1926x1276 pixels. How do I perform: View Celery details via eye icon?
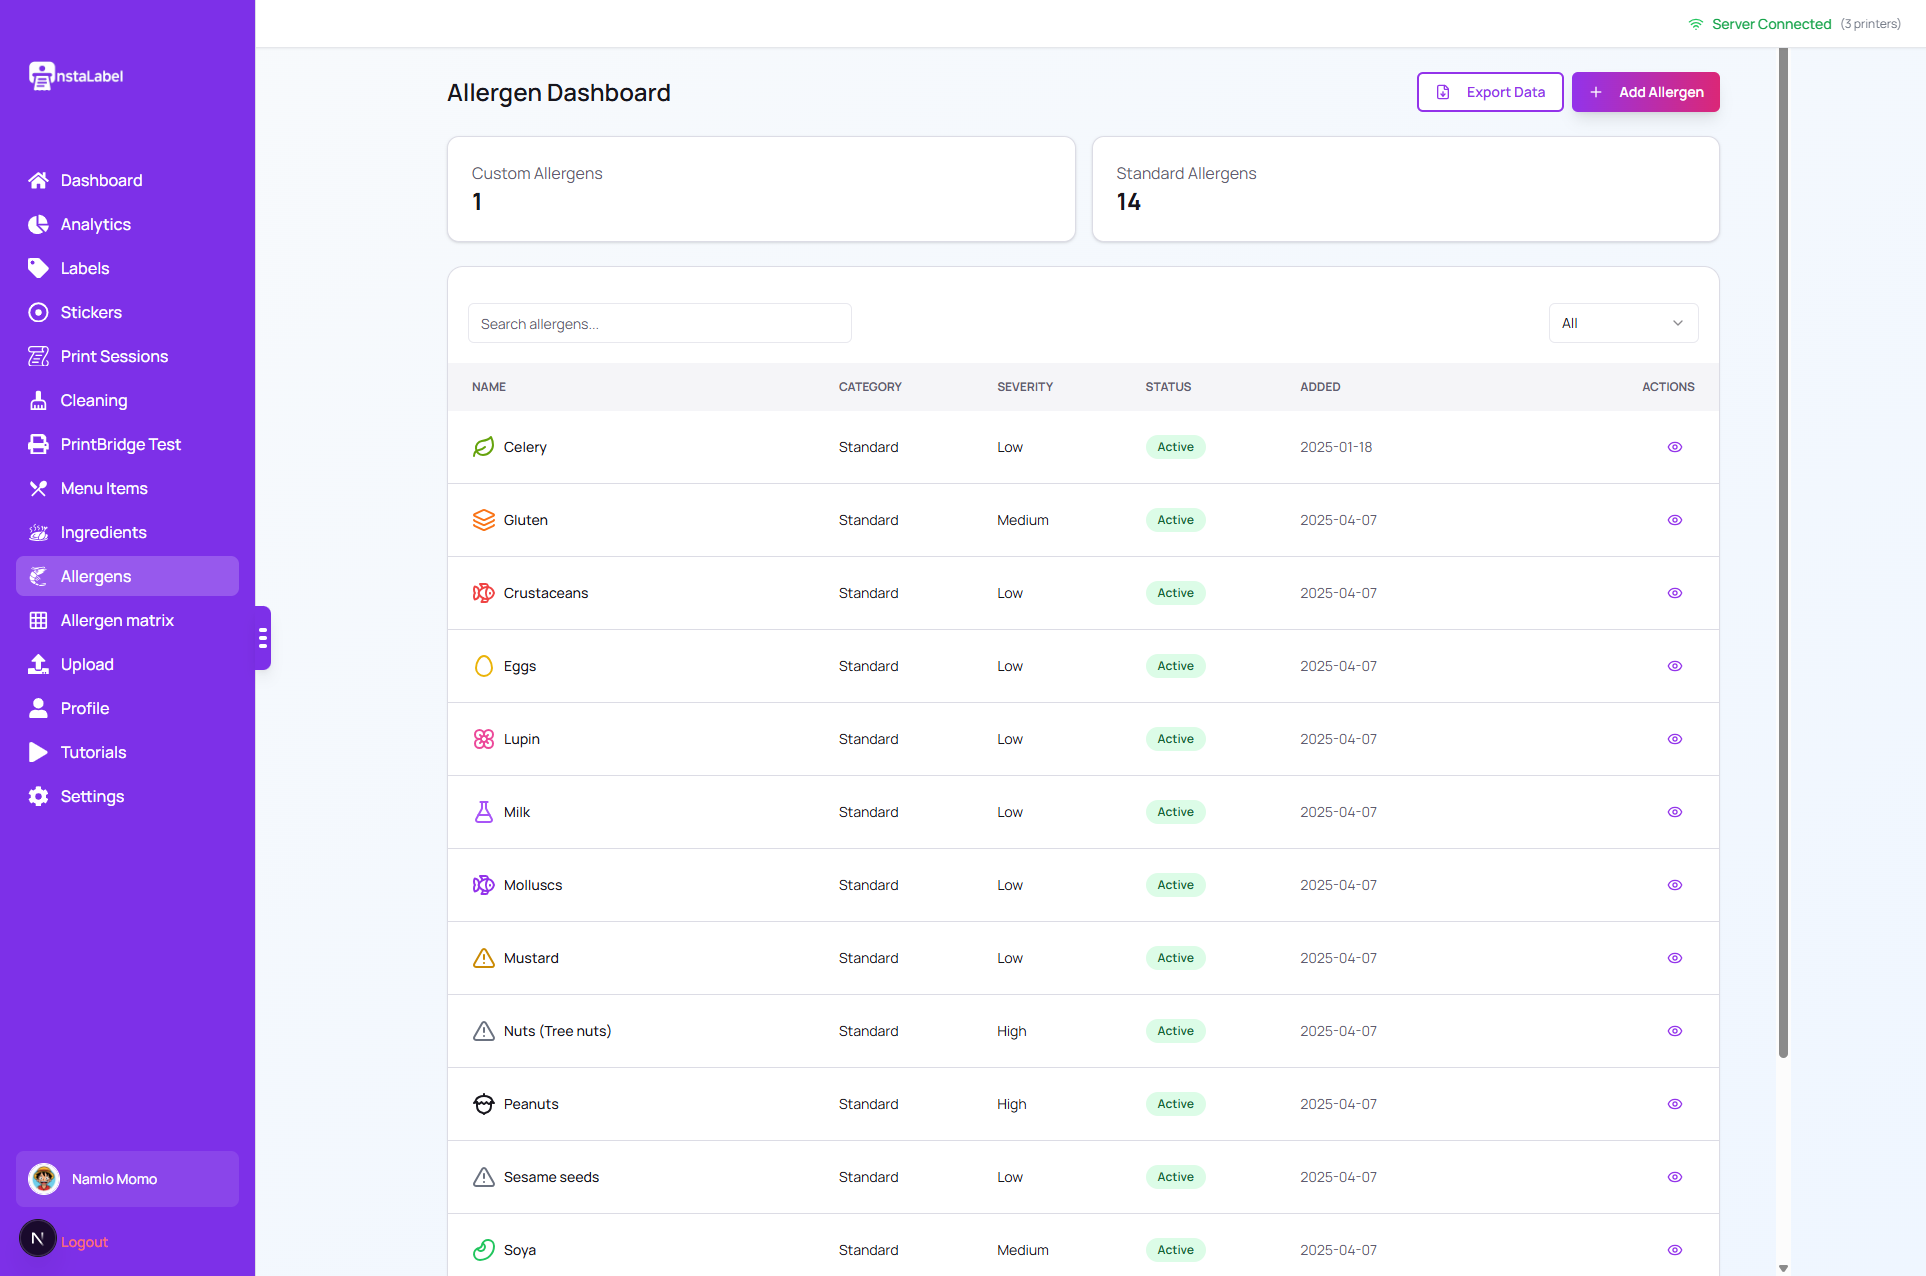[x=1675, y=447]
